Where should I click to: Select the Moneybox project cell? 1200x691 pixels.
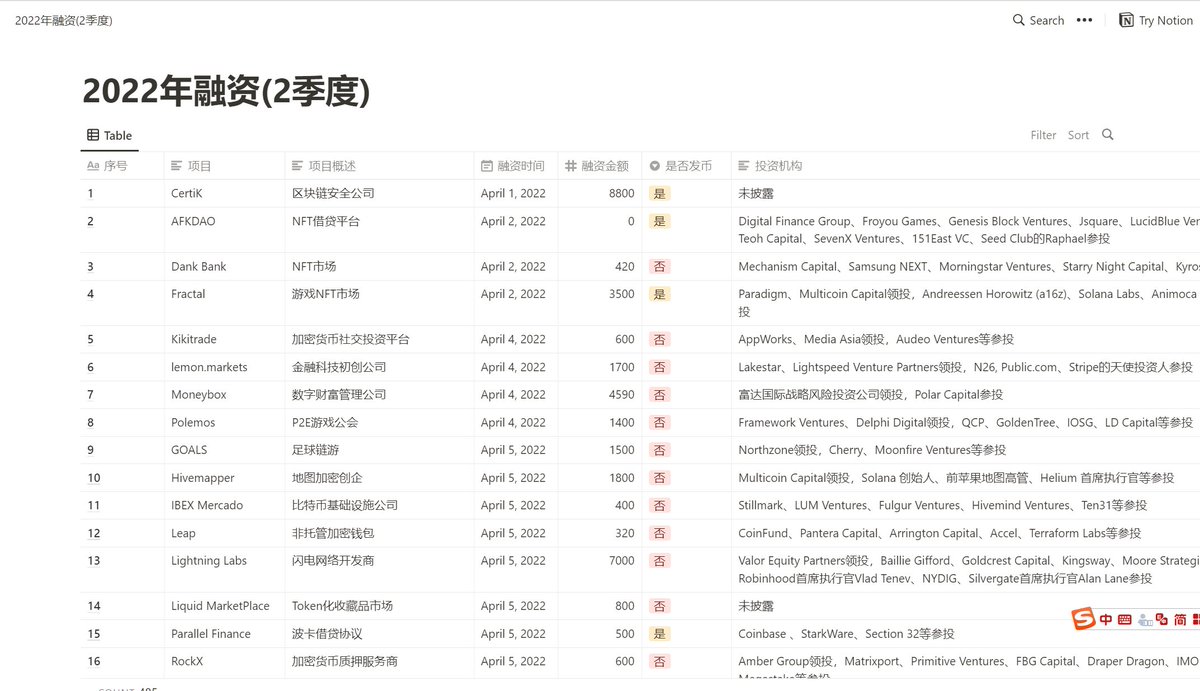click(x=224, y=394)
